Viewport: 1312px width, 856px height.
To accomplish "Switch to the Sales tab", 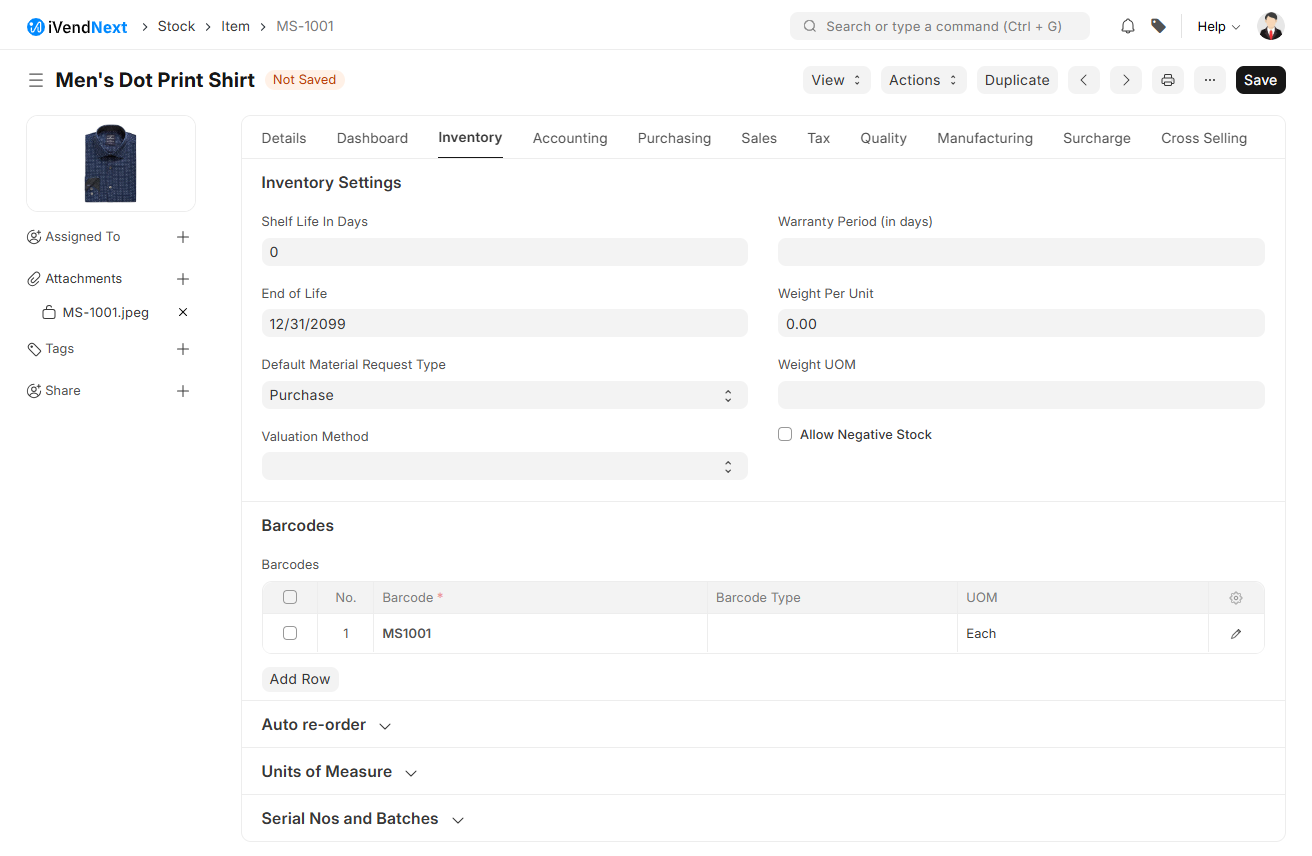I will pyautogui.click(x=759, y=138).
